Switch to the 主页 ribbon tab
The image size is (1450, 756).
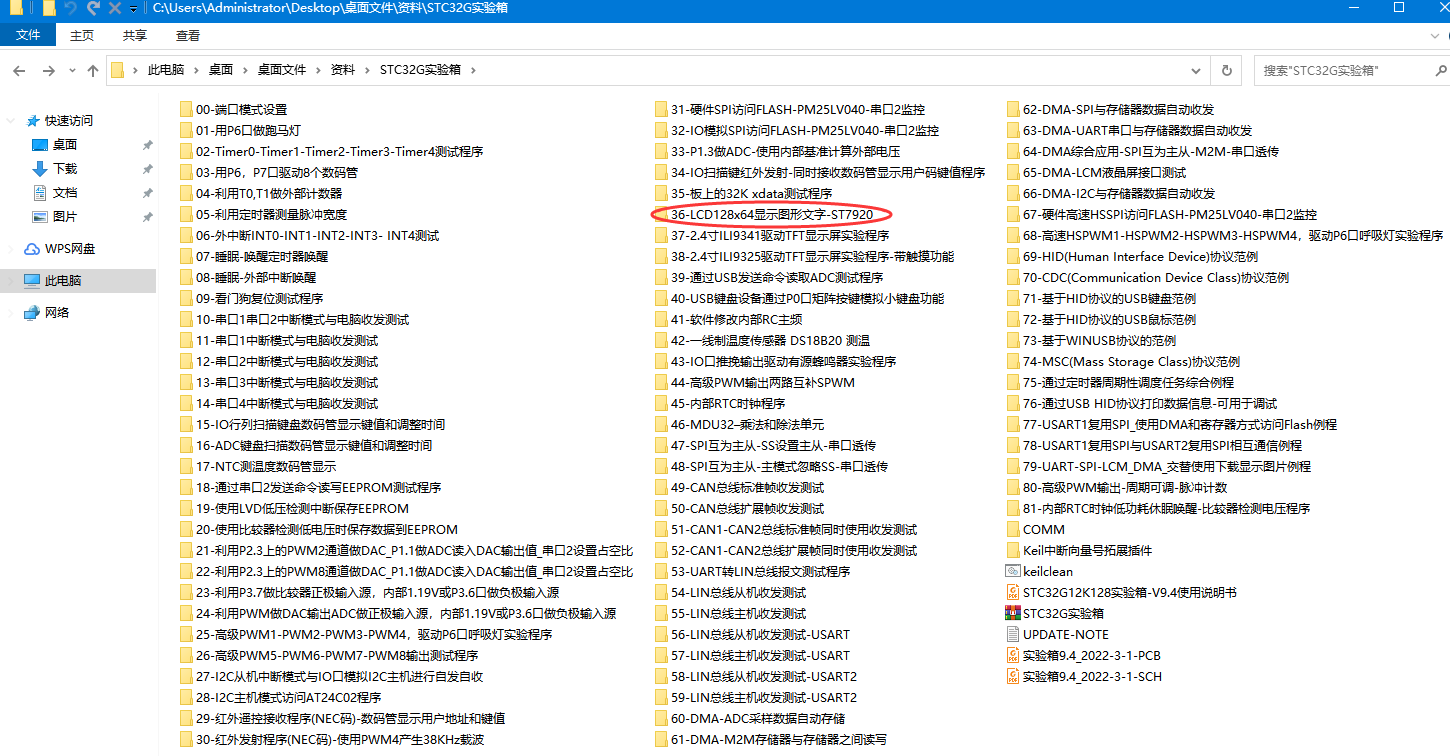[82, 35]
